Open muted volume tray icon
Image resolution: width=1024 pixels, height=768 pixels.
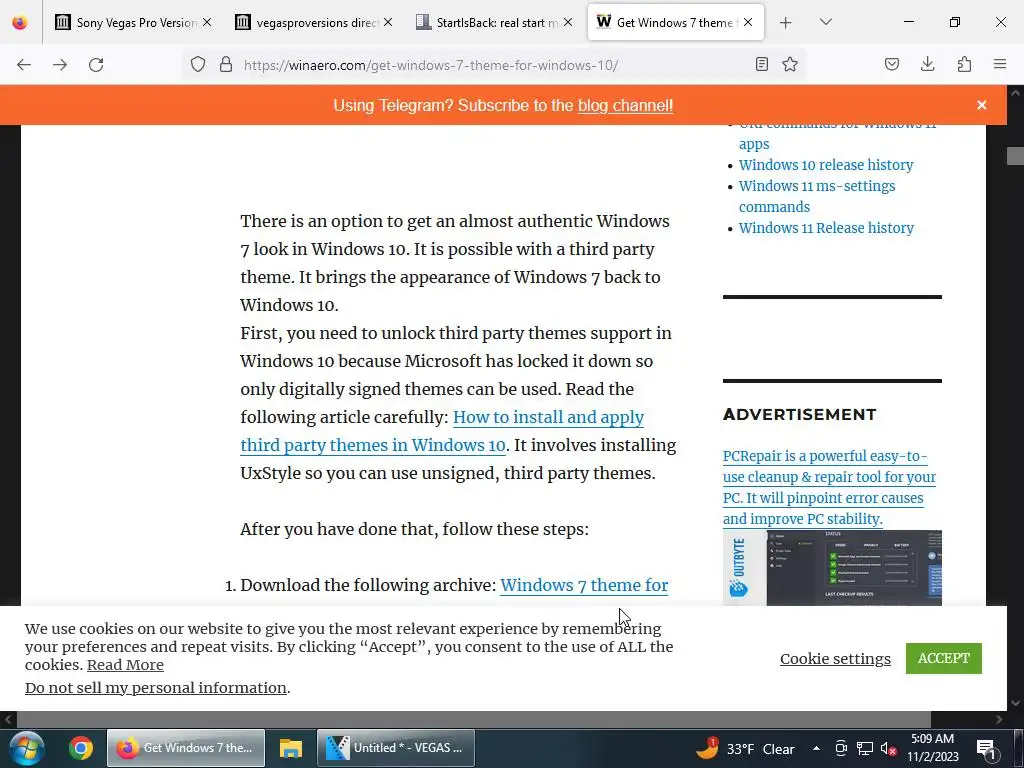pyautogui.click(x=888, y=749)
